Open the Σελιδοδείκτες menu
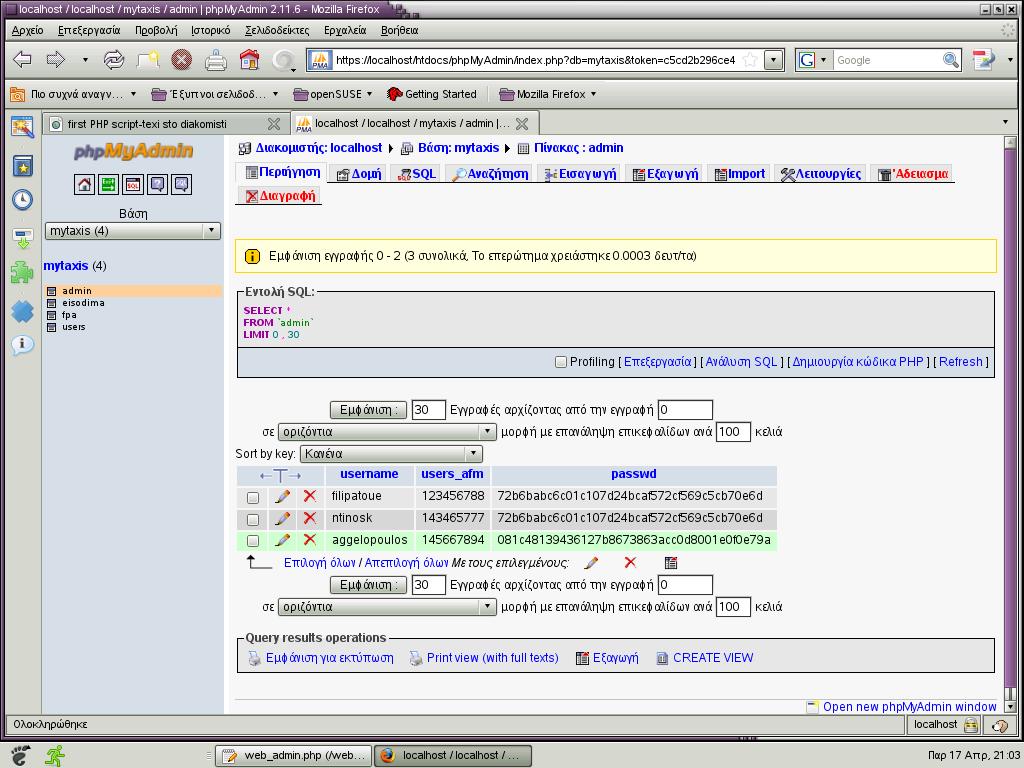Viewport: 1024px width, 768px height. (x=277, y=30)
